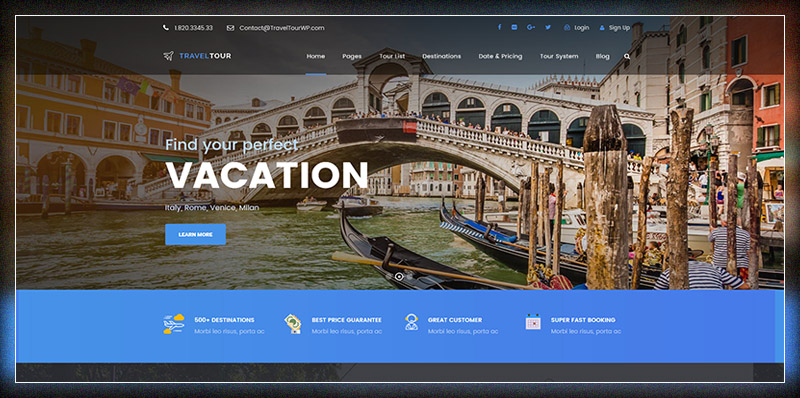The image size is (800, 398).
Task: Click the user icon beside Sign Up
Action: coord(602,28)
